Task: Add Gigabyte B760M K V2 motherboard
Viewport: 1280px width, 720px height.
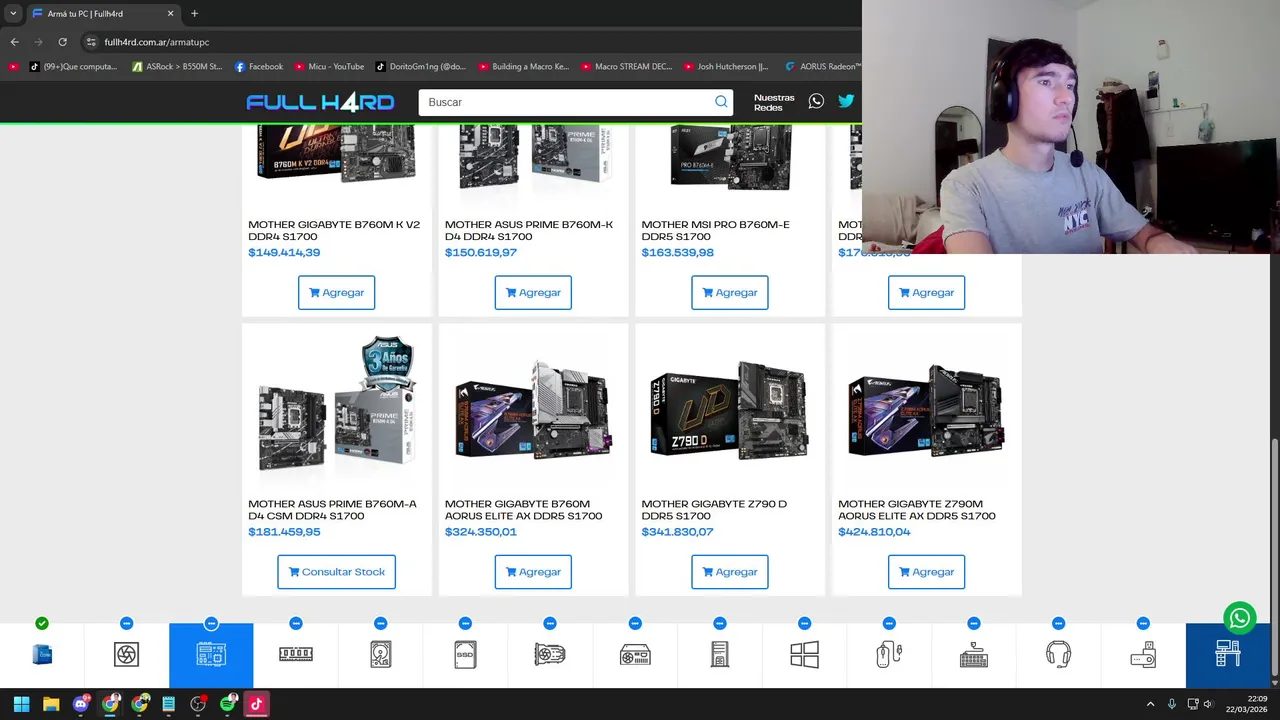Action: [336, 292]
